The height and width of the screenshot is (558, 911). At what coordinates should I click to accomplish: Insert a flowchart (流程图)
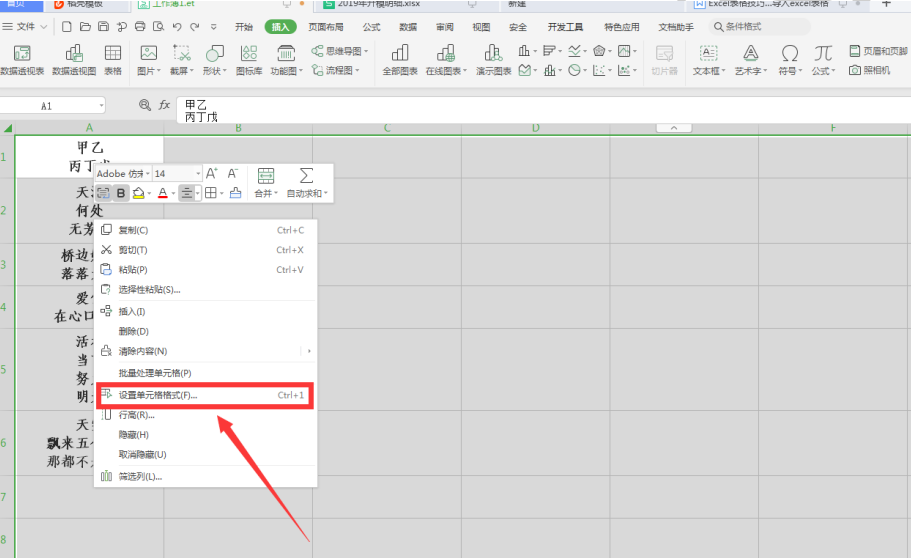(336, 70)
